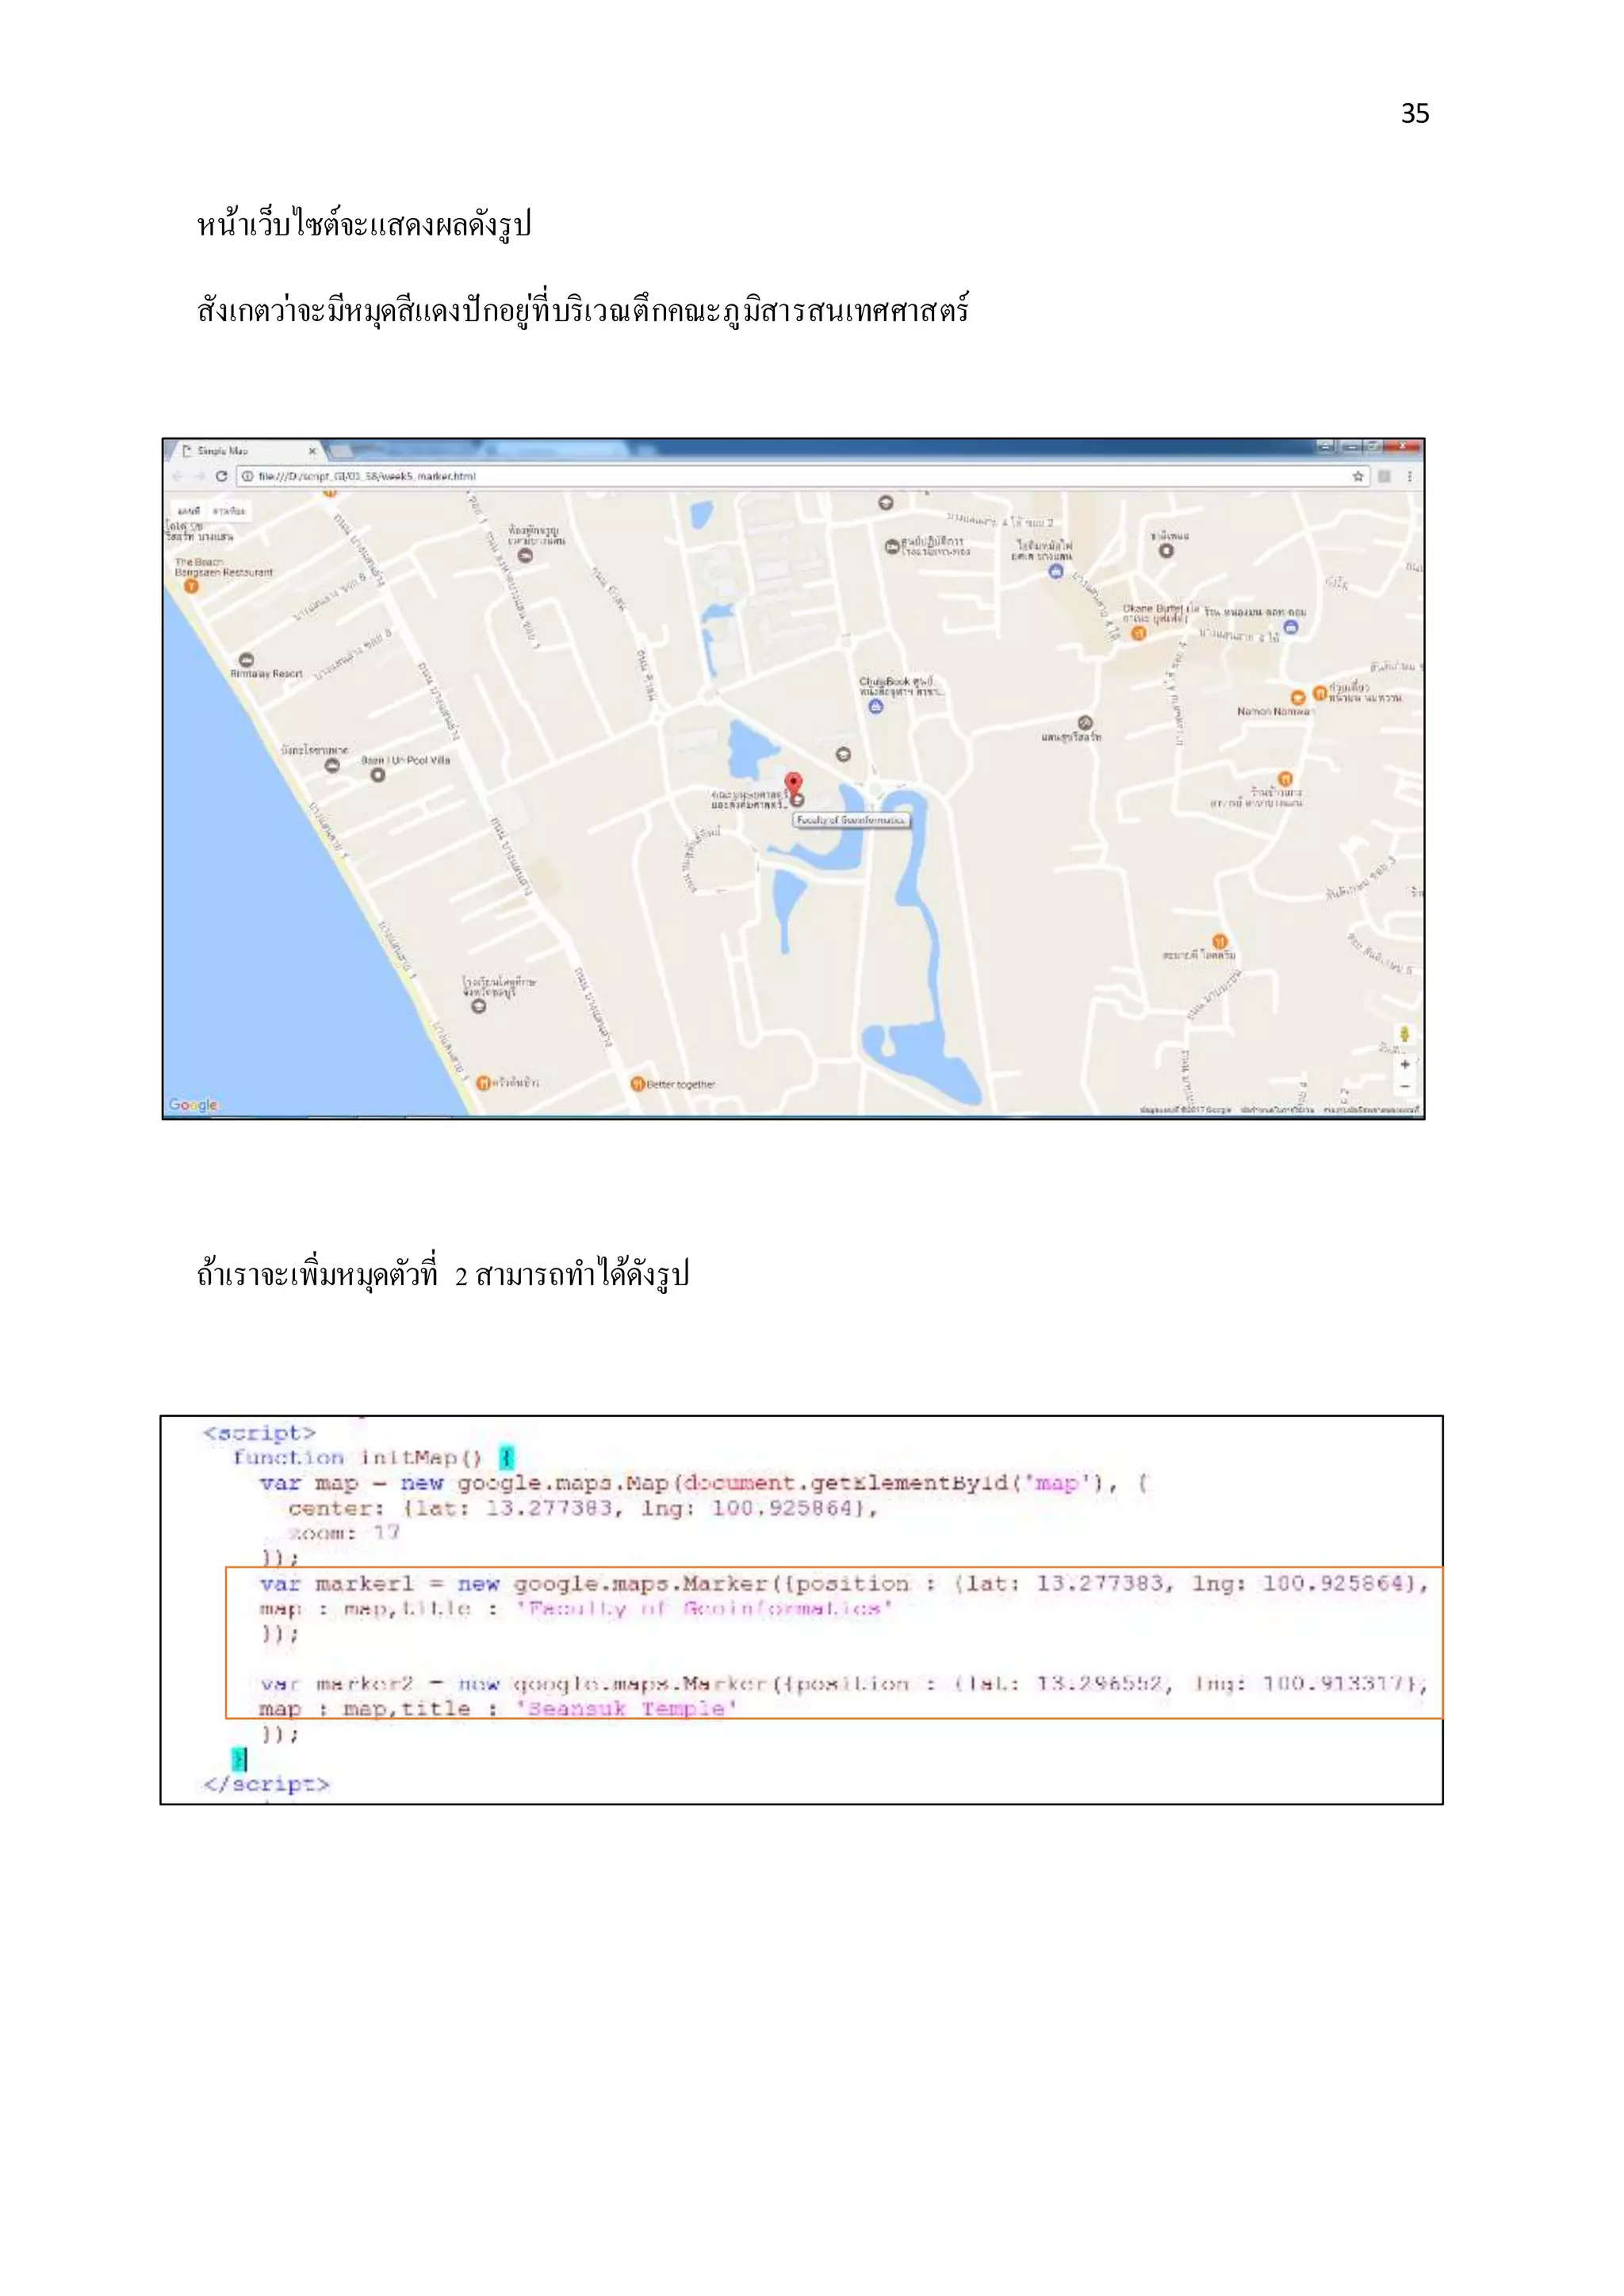Click the Google logo on the map
This screenshot has width=1624, height=2296.
coord(193,1104)
